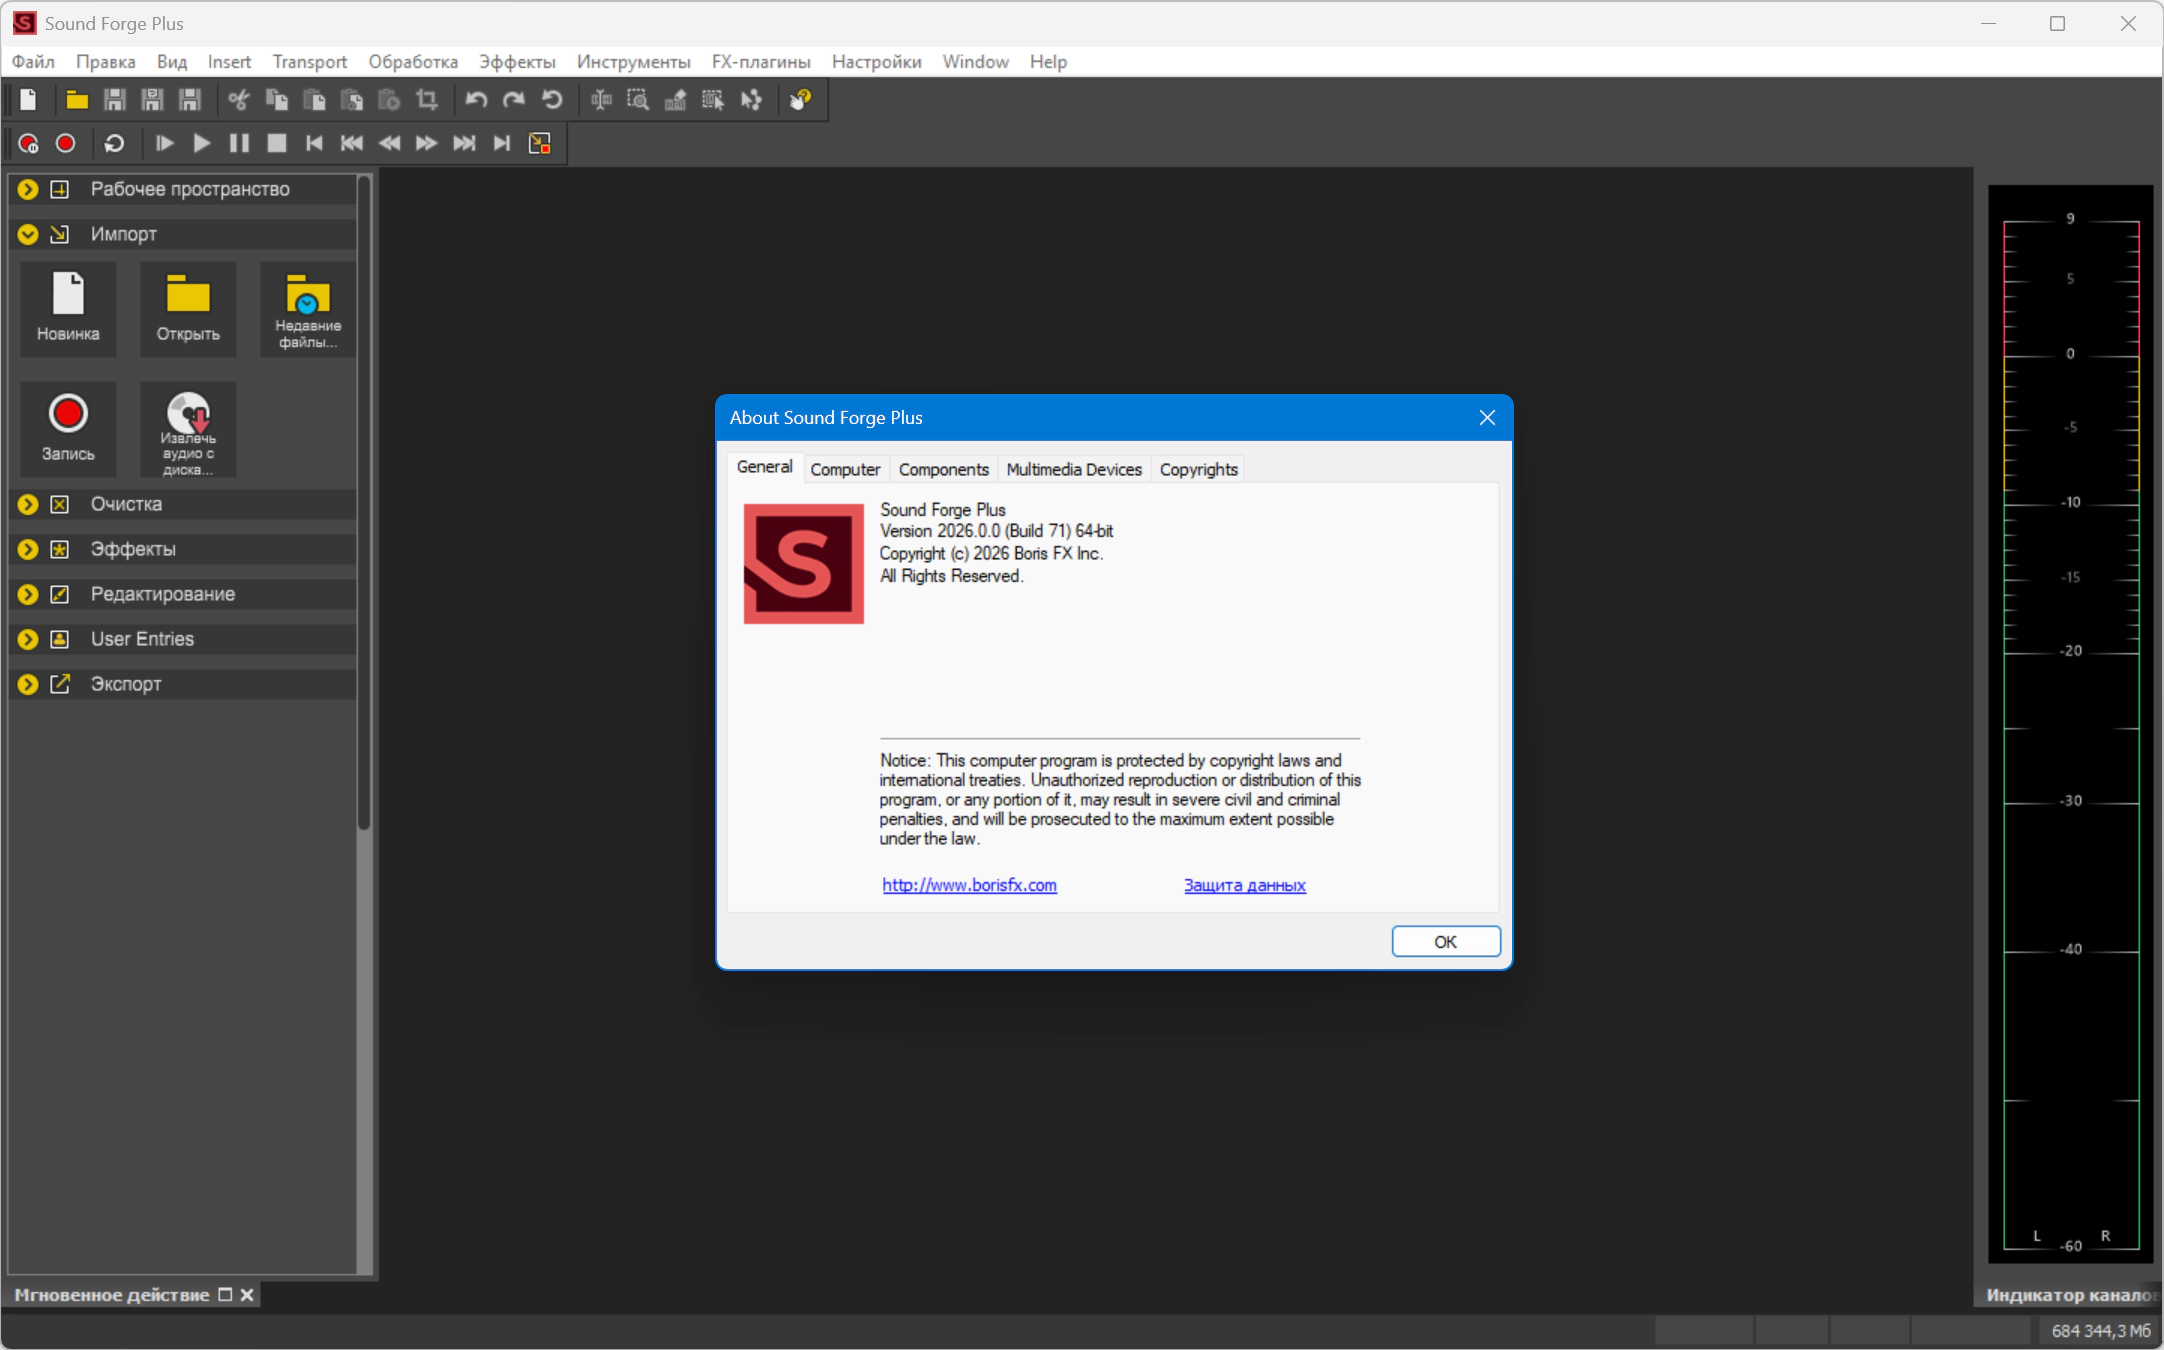Open the Правка menu
The width and height of the screenshot is (2164, 1350).
click(x=105, y=62)
